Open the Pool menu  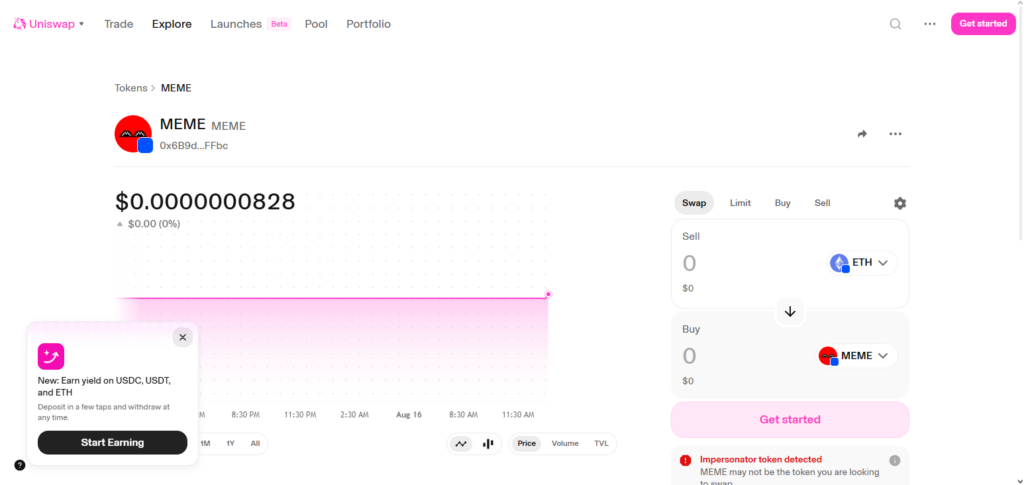click(316, 24)
